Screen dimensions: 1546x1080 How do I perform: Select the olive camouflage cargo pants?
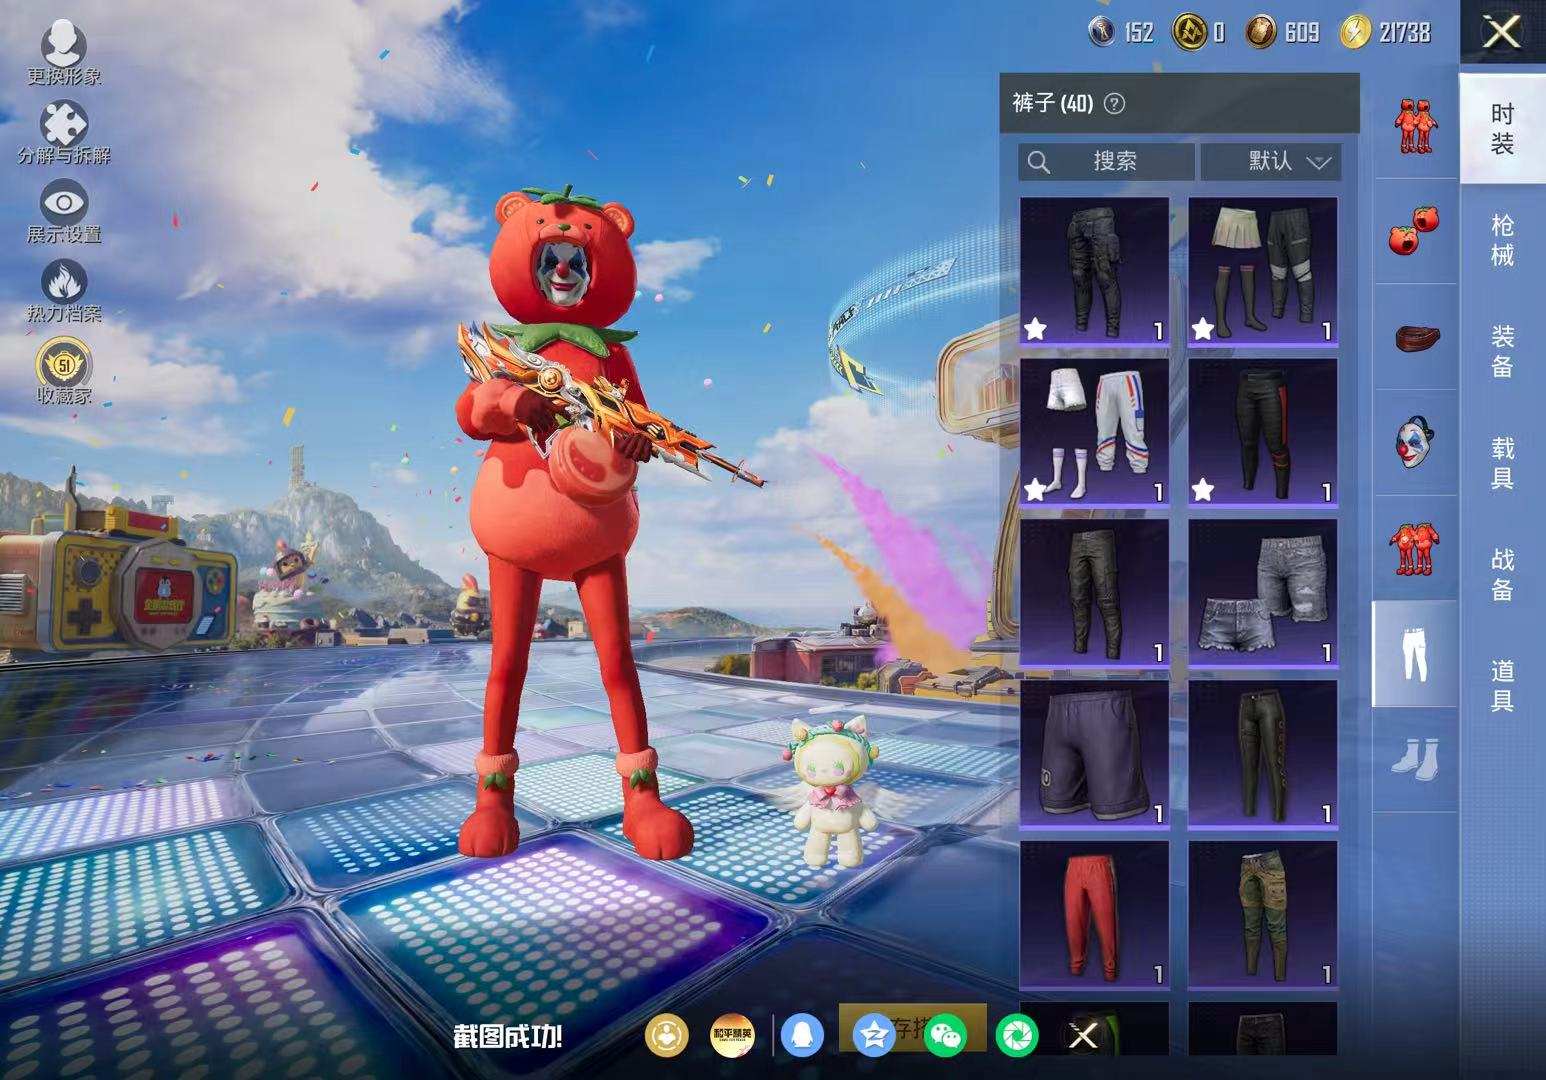point(1263,915)
